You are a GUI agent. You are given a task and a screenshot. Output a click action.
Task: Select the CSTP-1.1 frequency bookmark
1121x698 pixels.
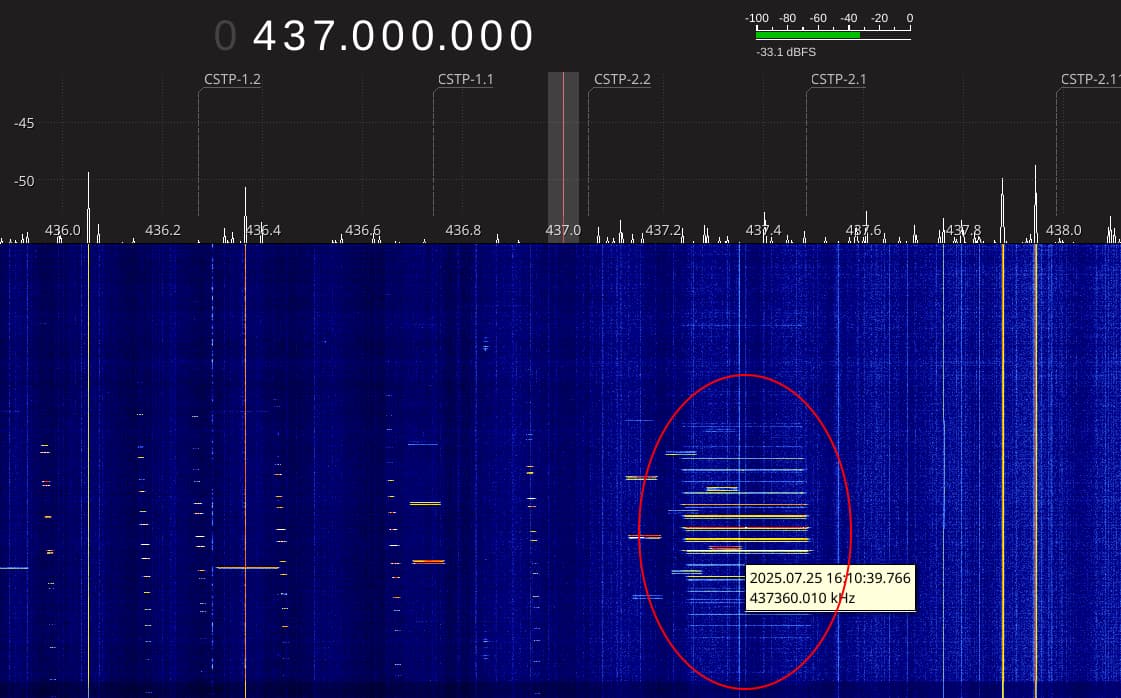coord(465,79)
